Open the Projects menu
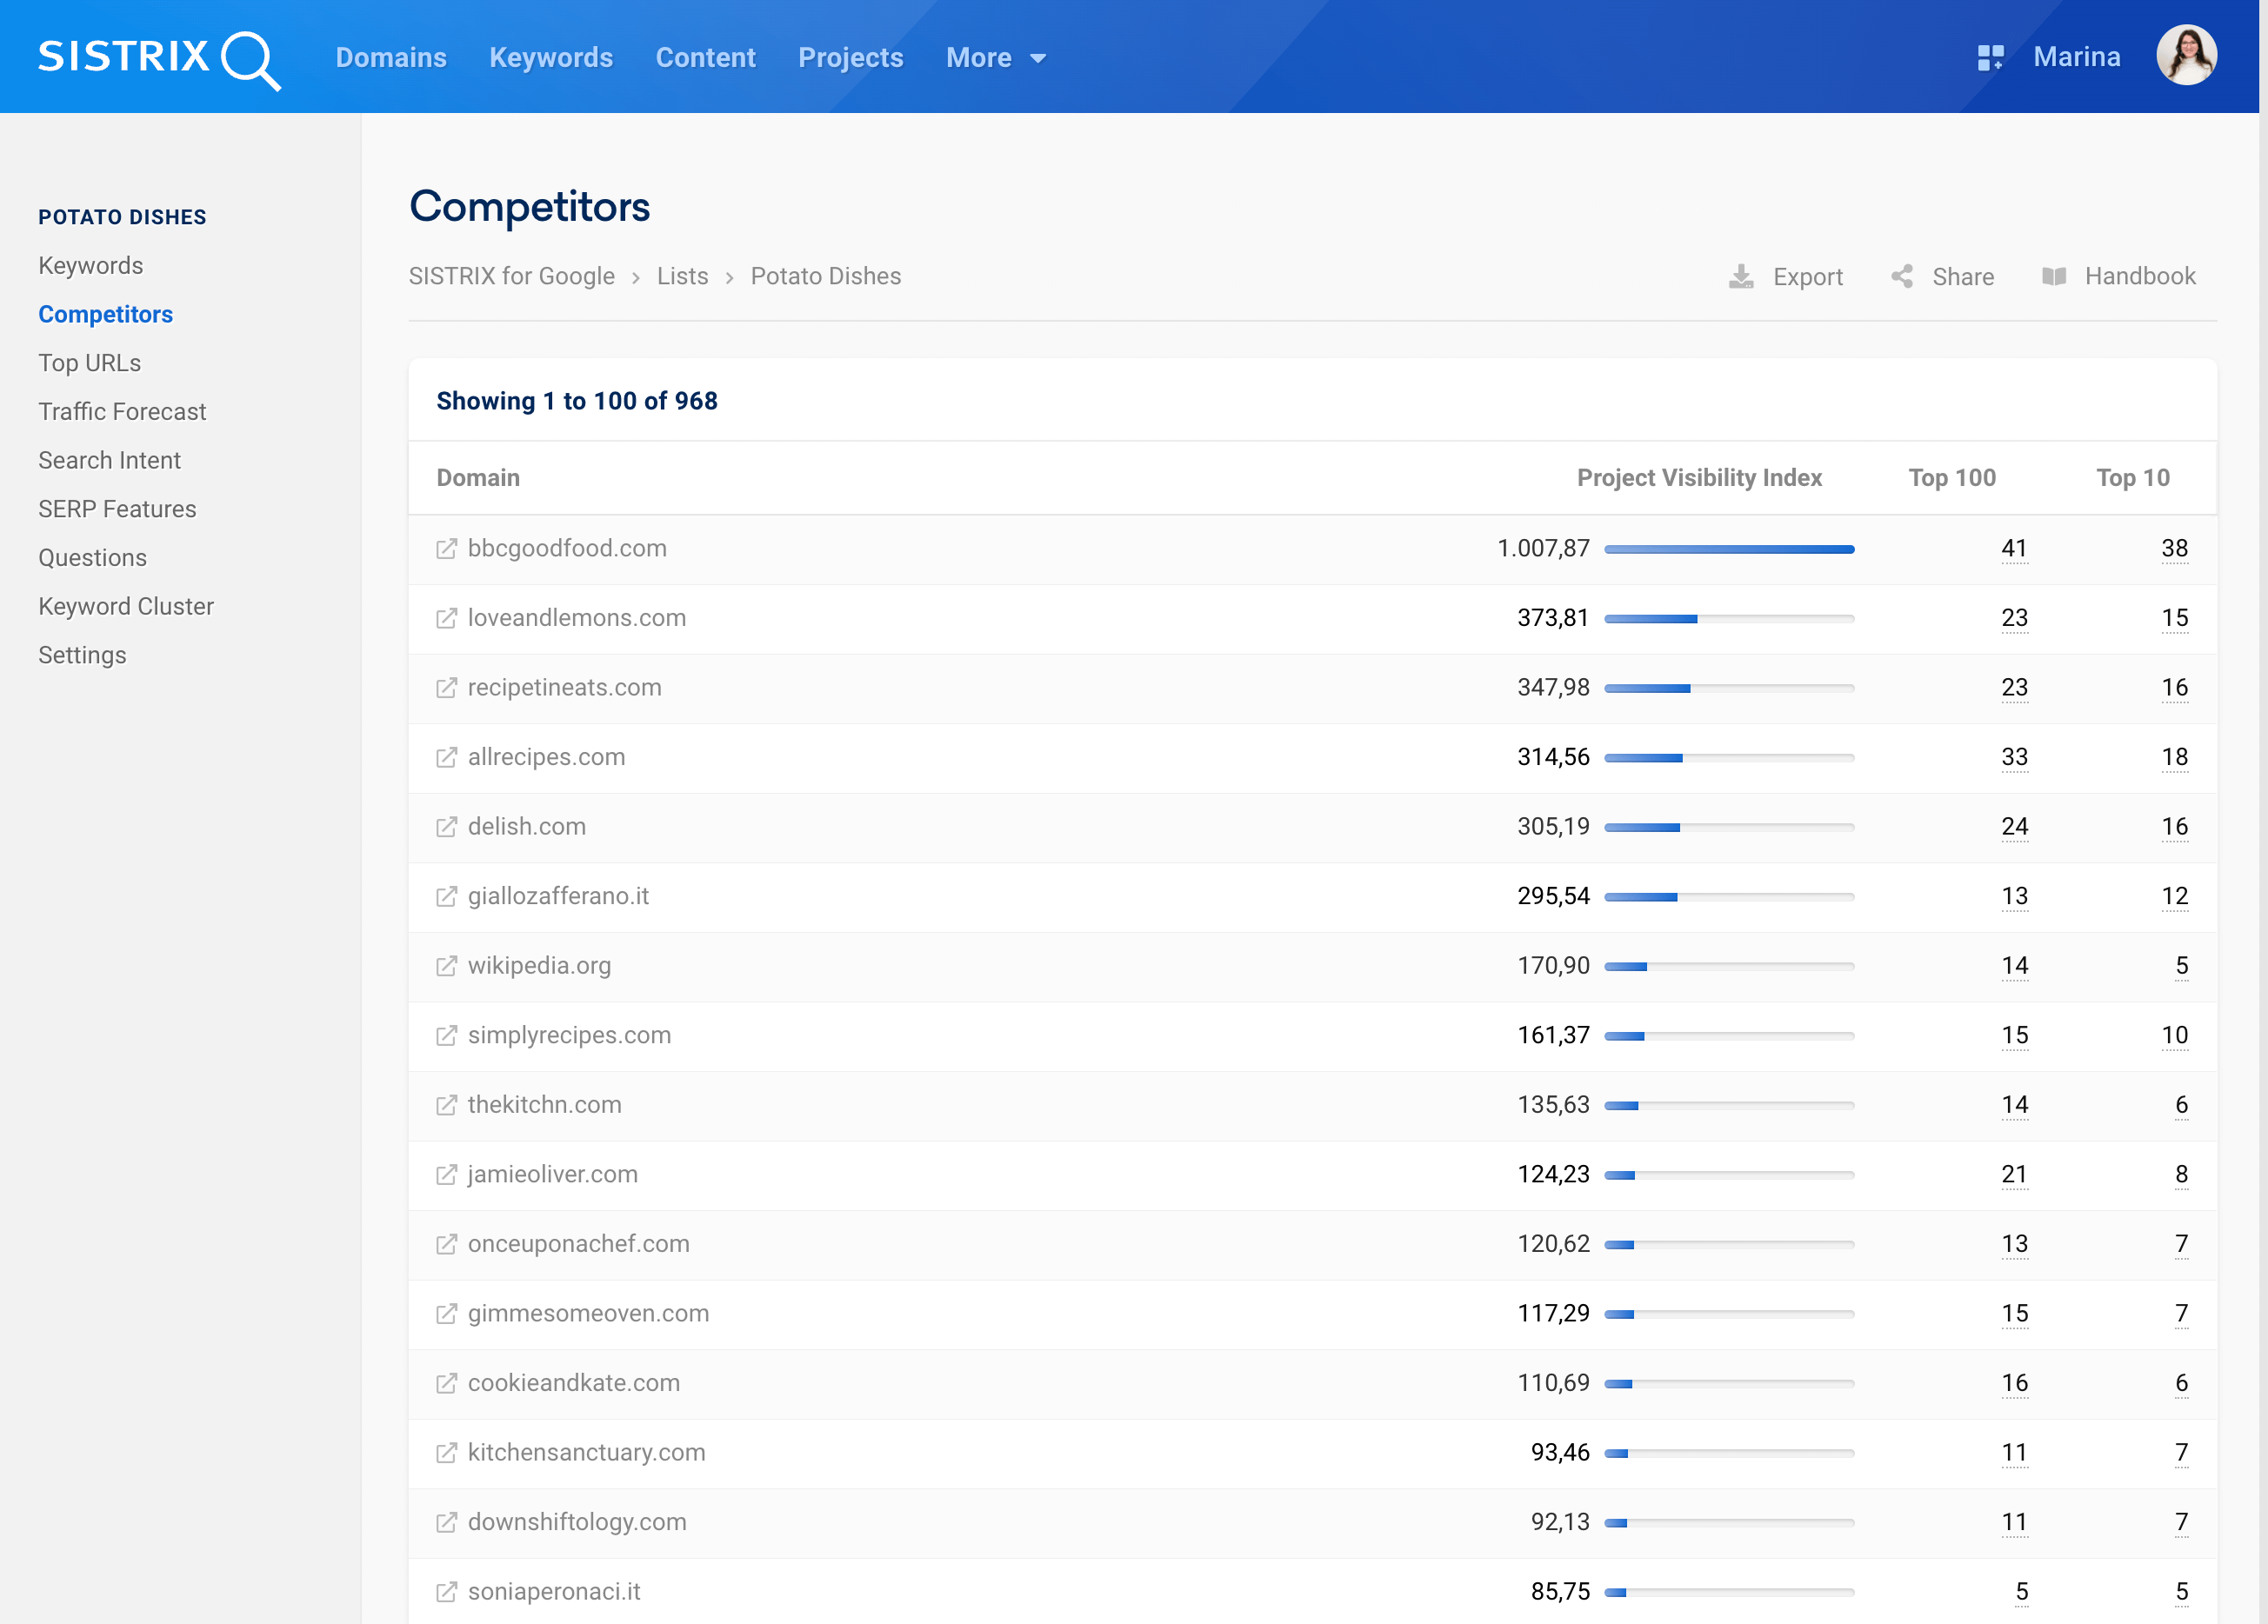Viewport: 2268px width, 1624px height. point(850,58)
